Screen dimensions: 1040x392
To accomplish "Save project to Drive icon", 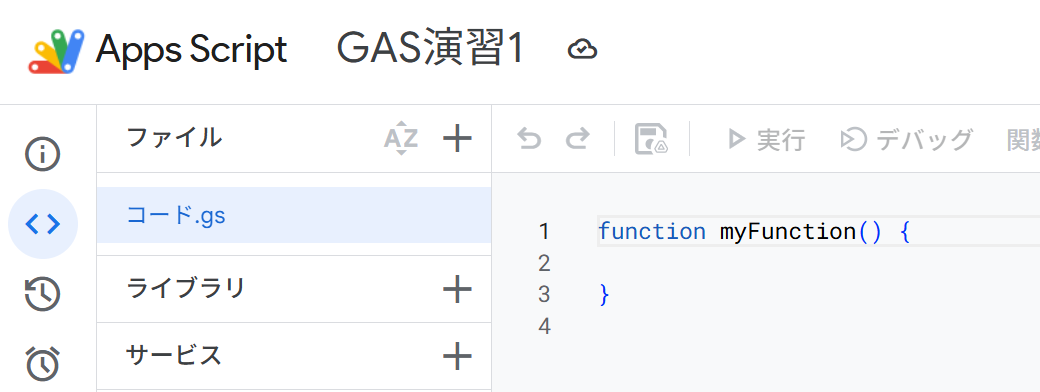I will [x=651, y=139].
